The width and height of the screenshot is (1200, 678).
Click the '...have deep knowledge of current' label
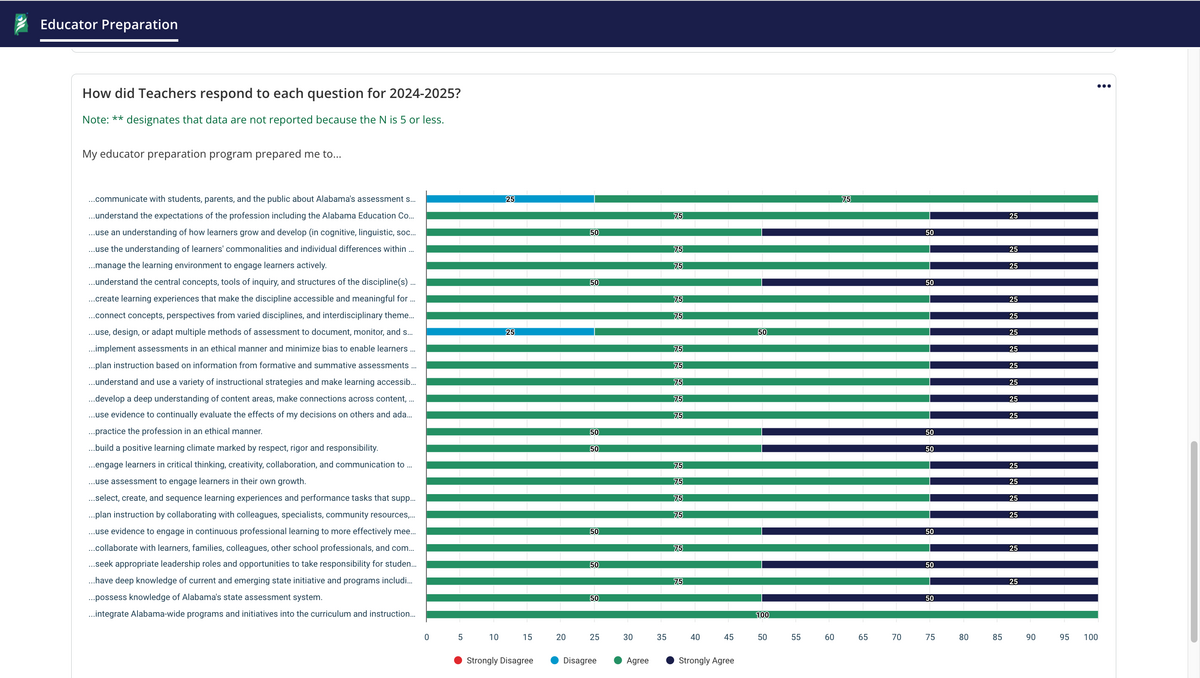(251, 580)
